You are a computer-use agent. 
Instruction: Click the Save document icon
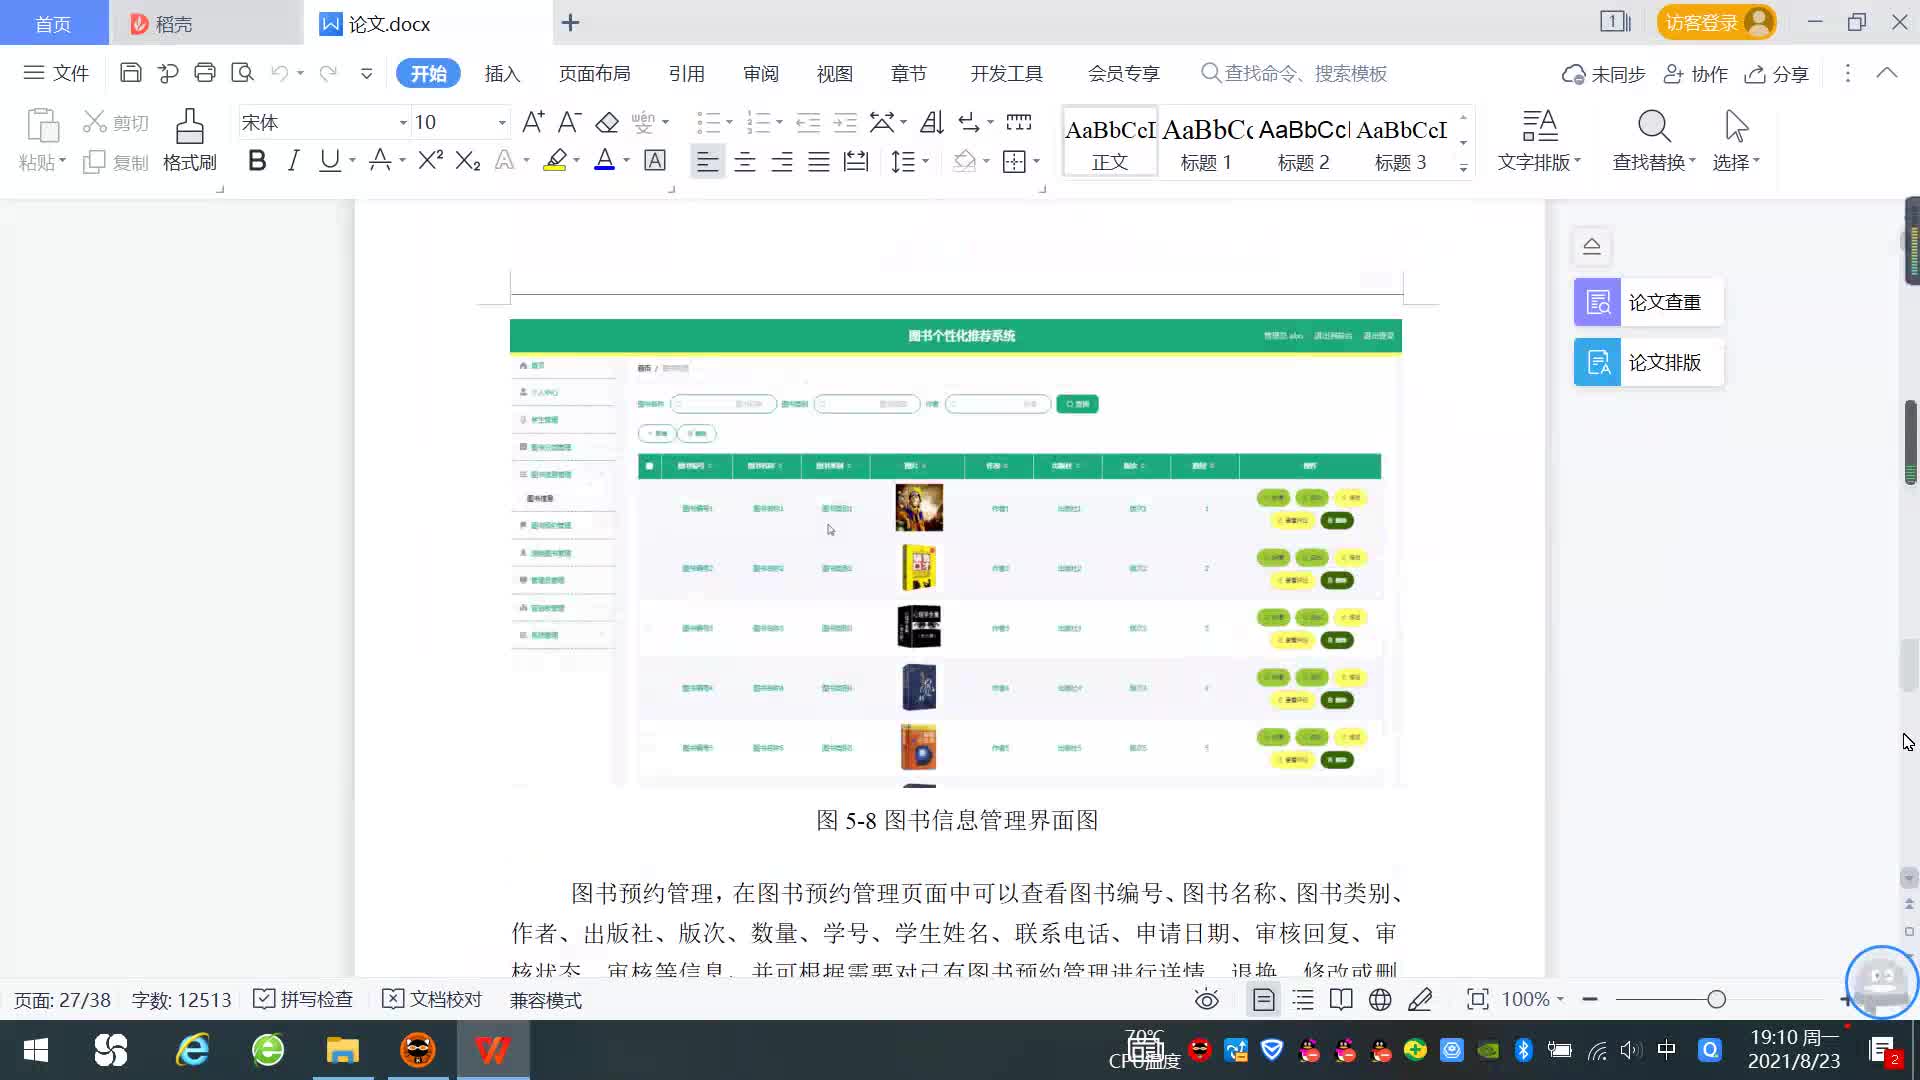130,73
